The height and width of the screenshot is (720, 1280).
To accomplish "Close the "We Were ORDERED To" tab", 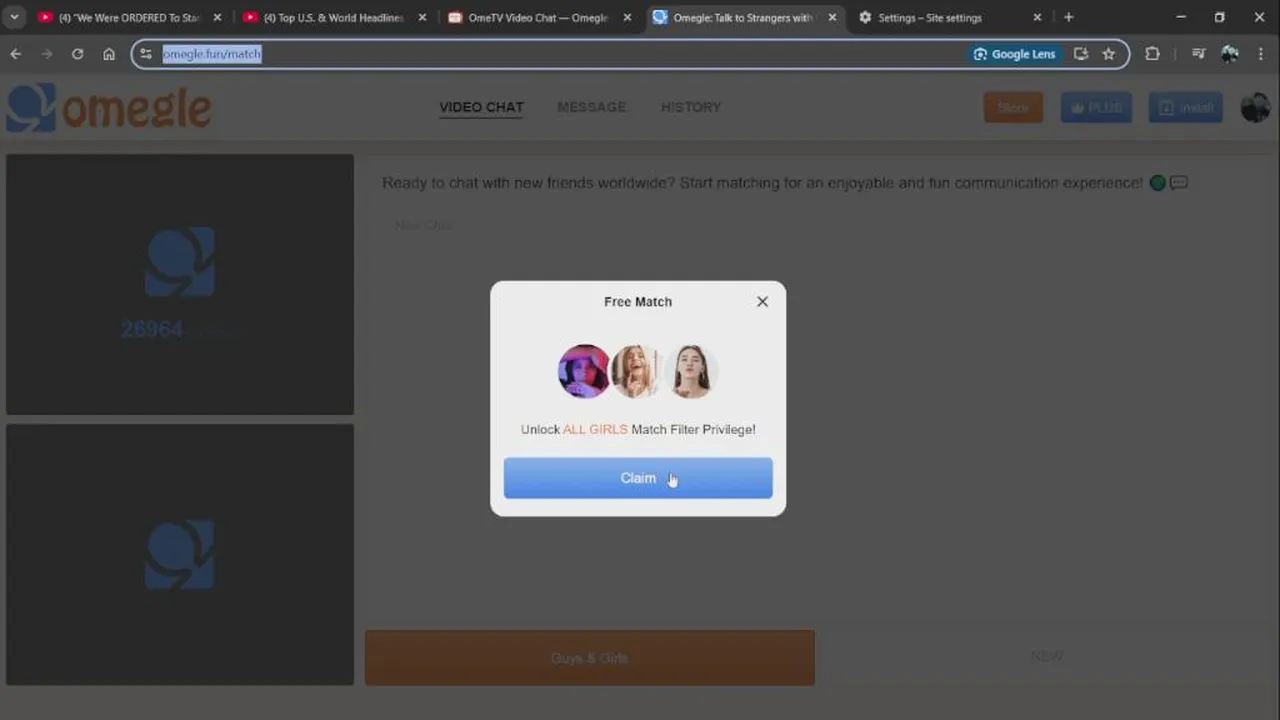I will tap(217, 17).
